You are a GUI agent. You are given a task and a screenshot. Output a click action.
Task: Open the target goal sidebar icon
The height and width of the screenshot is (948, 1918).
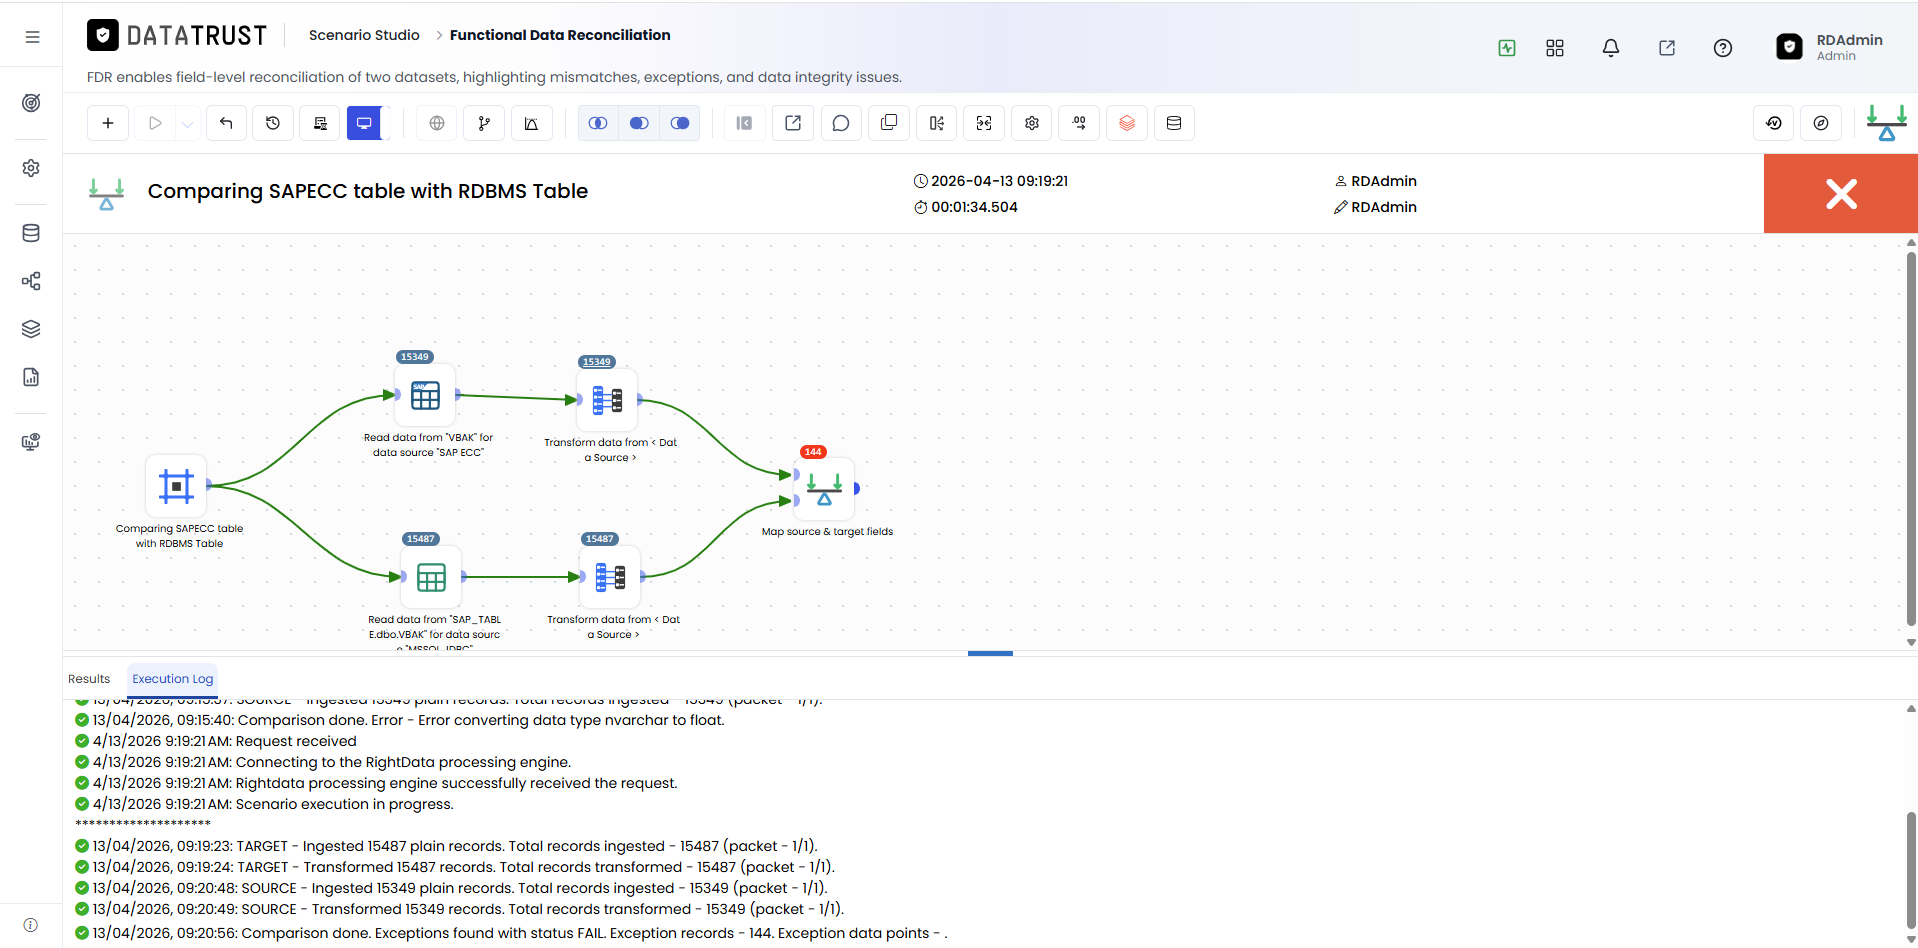31,103
